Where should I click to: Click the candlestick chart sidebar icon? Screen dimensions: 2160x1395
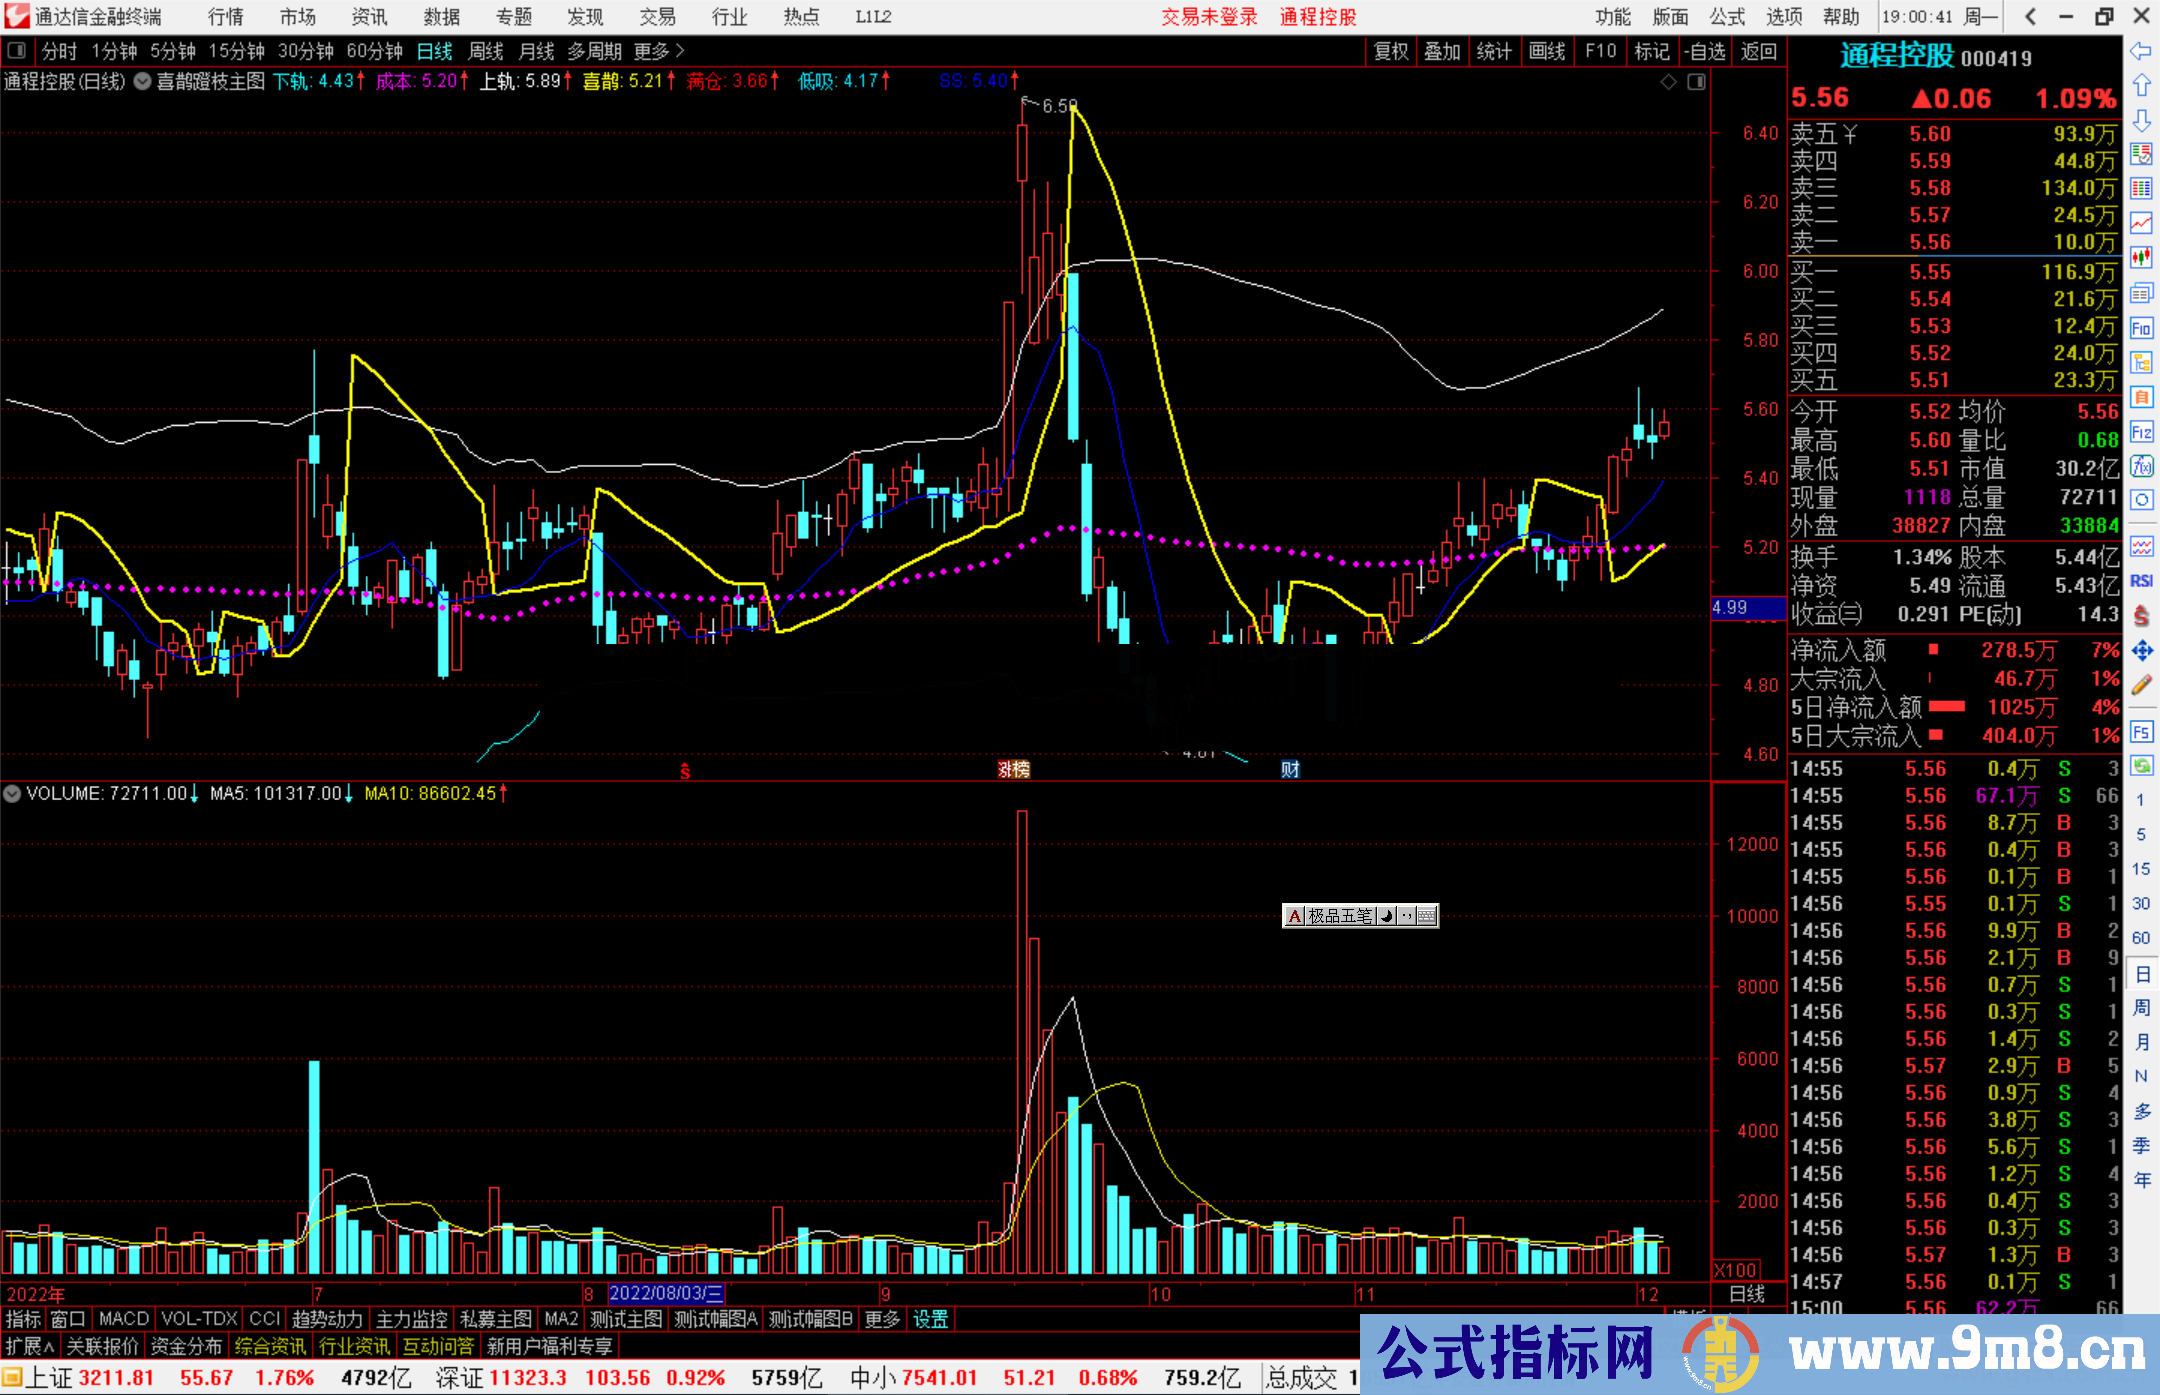click(x=2141, y=258)
